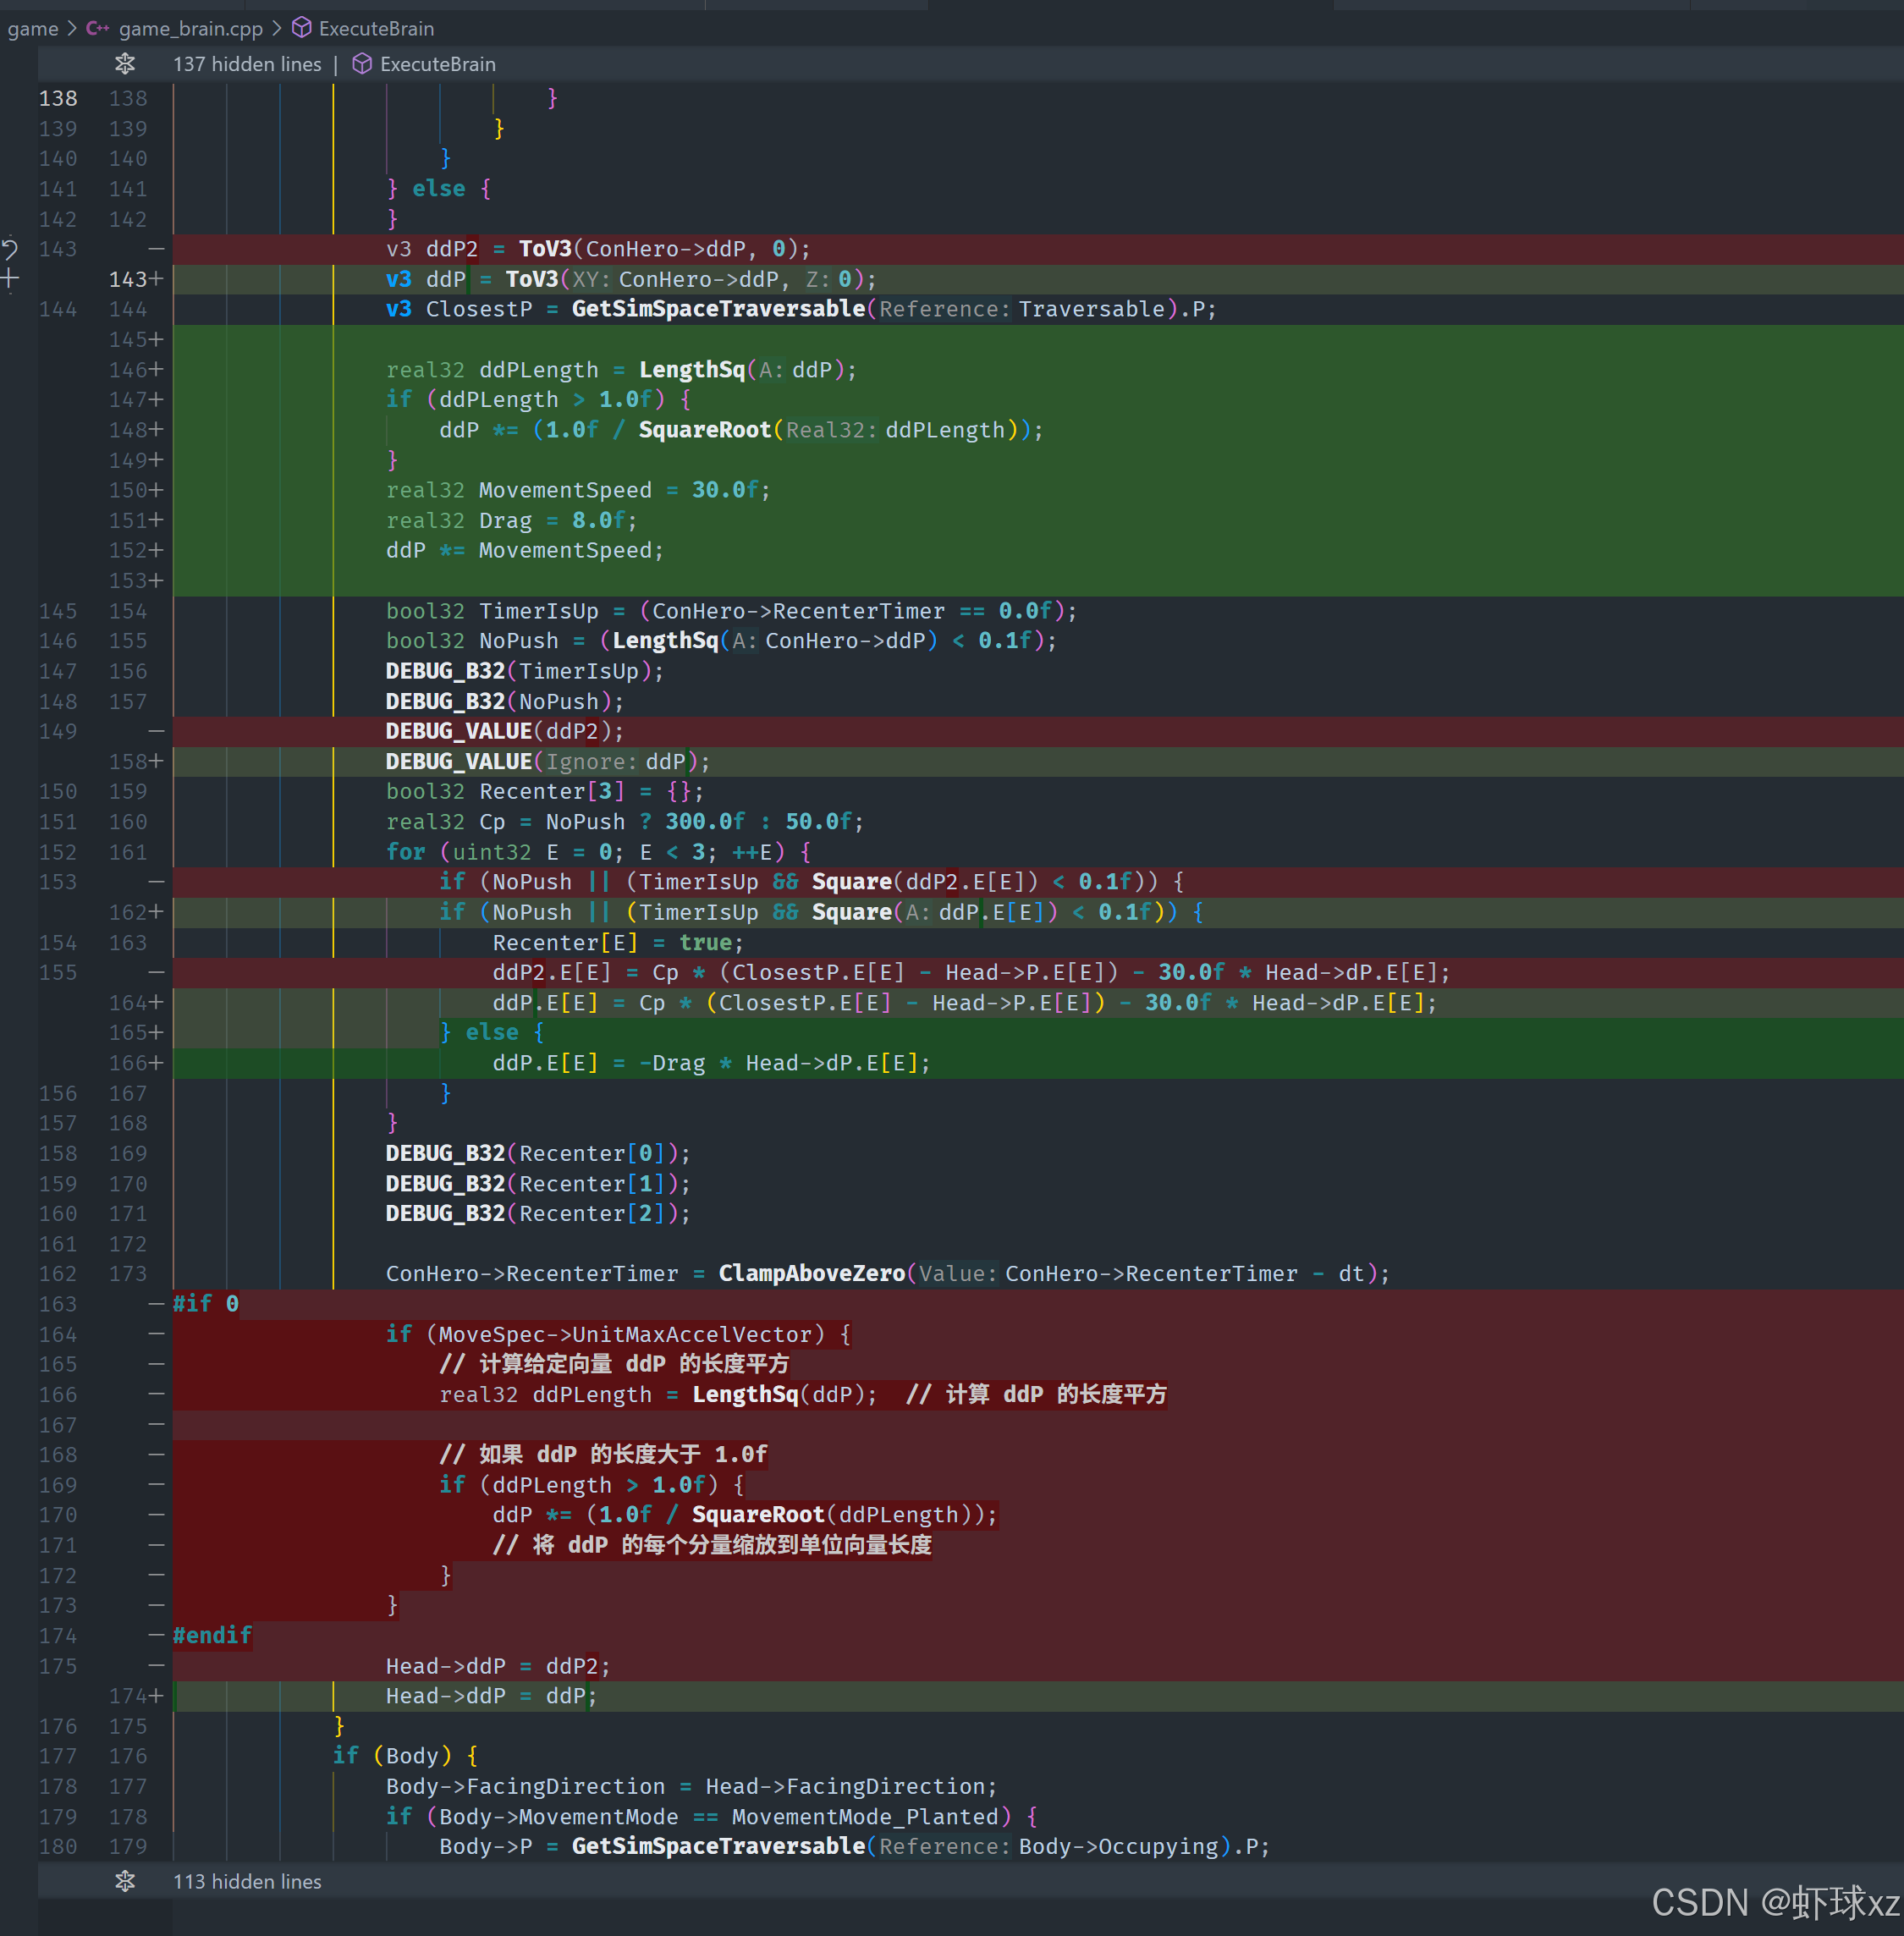Click the revert change arrow at line 143

[x=10, y=249]
